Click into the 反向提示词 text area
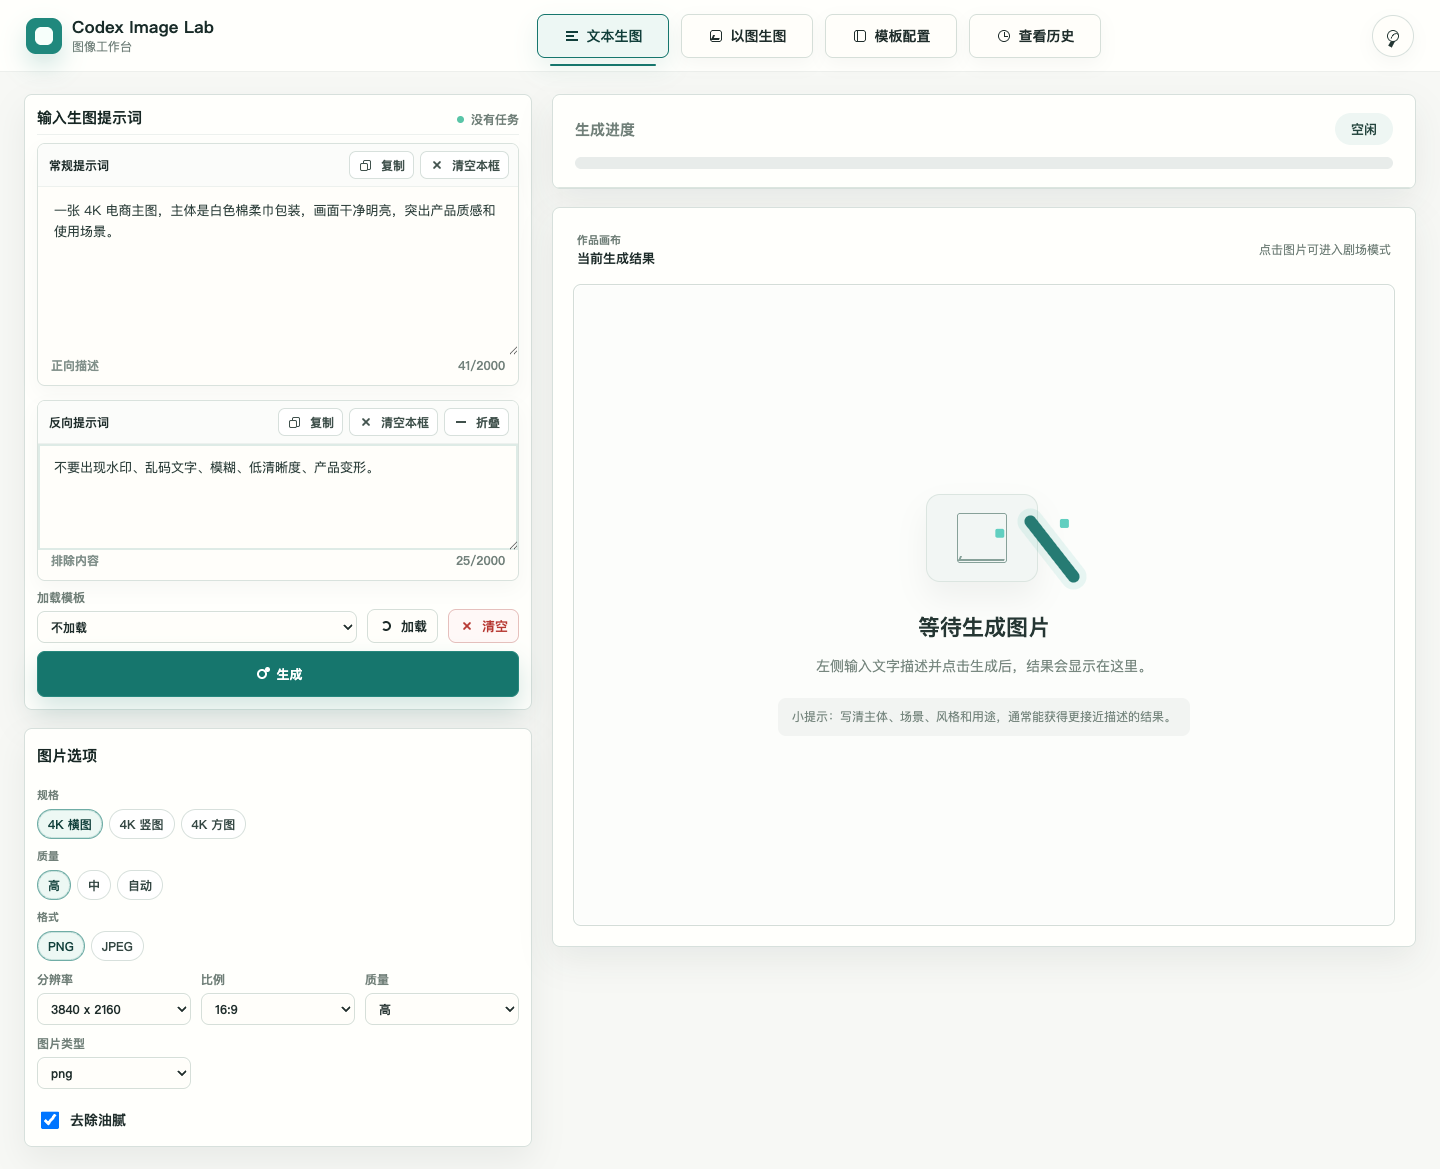 pyautogui.click(x=278, y=497)
